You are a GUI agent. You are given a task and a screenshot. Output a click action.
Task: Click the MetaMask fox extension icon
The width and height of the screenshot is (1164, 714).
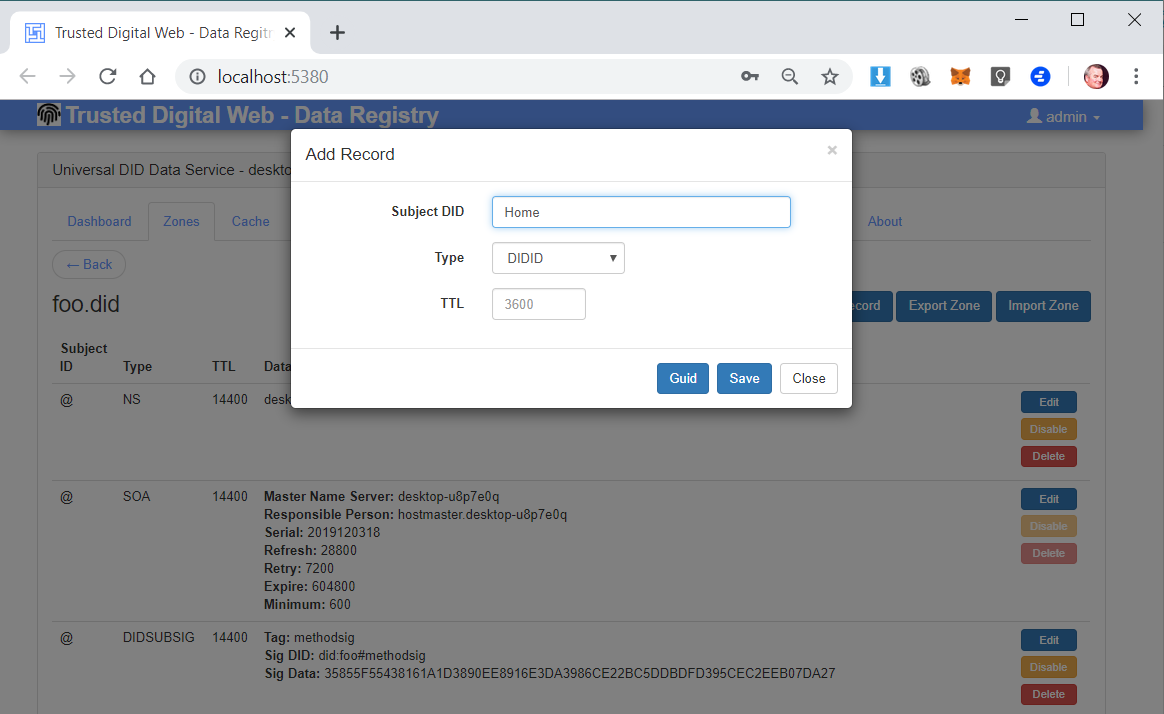pyautogui.click(x=960, y=76)
